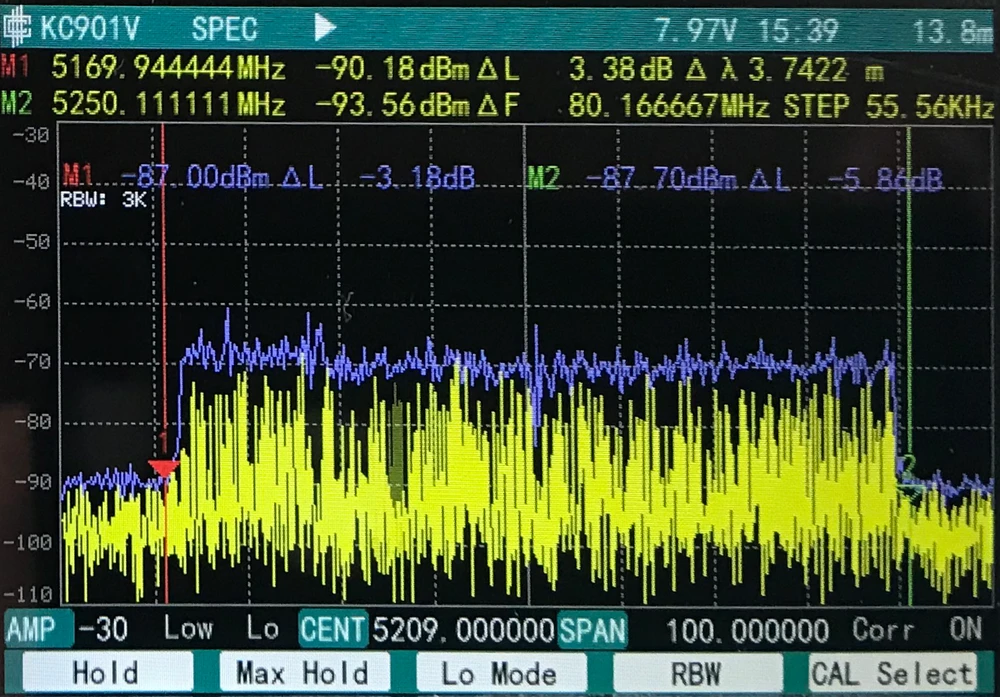Screen dimensions: 1000x697
Task: Select the SPAN label
Action: point(593,630)
